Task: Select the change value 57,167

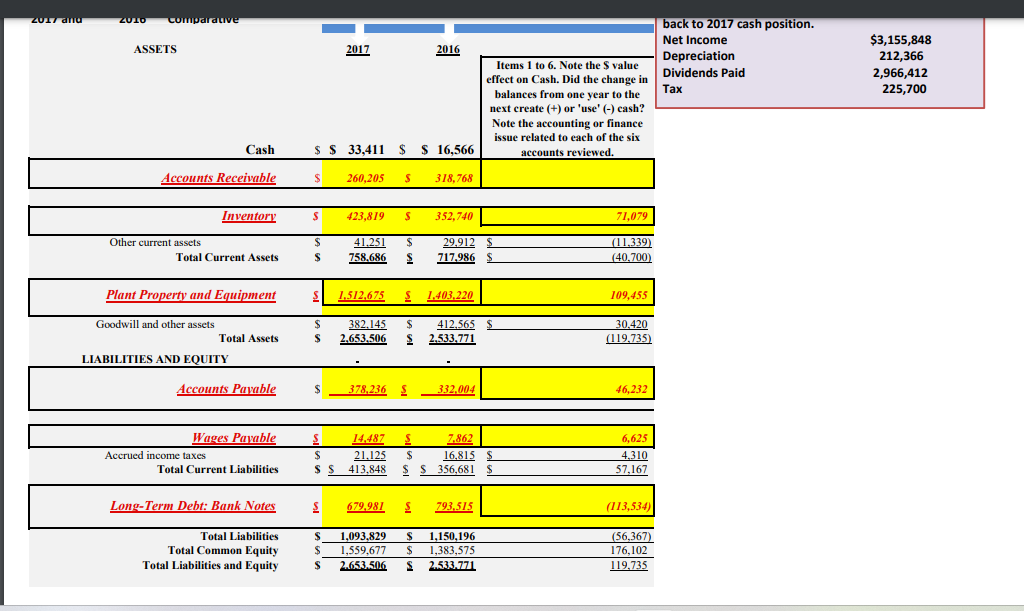Action: (632, 469)
